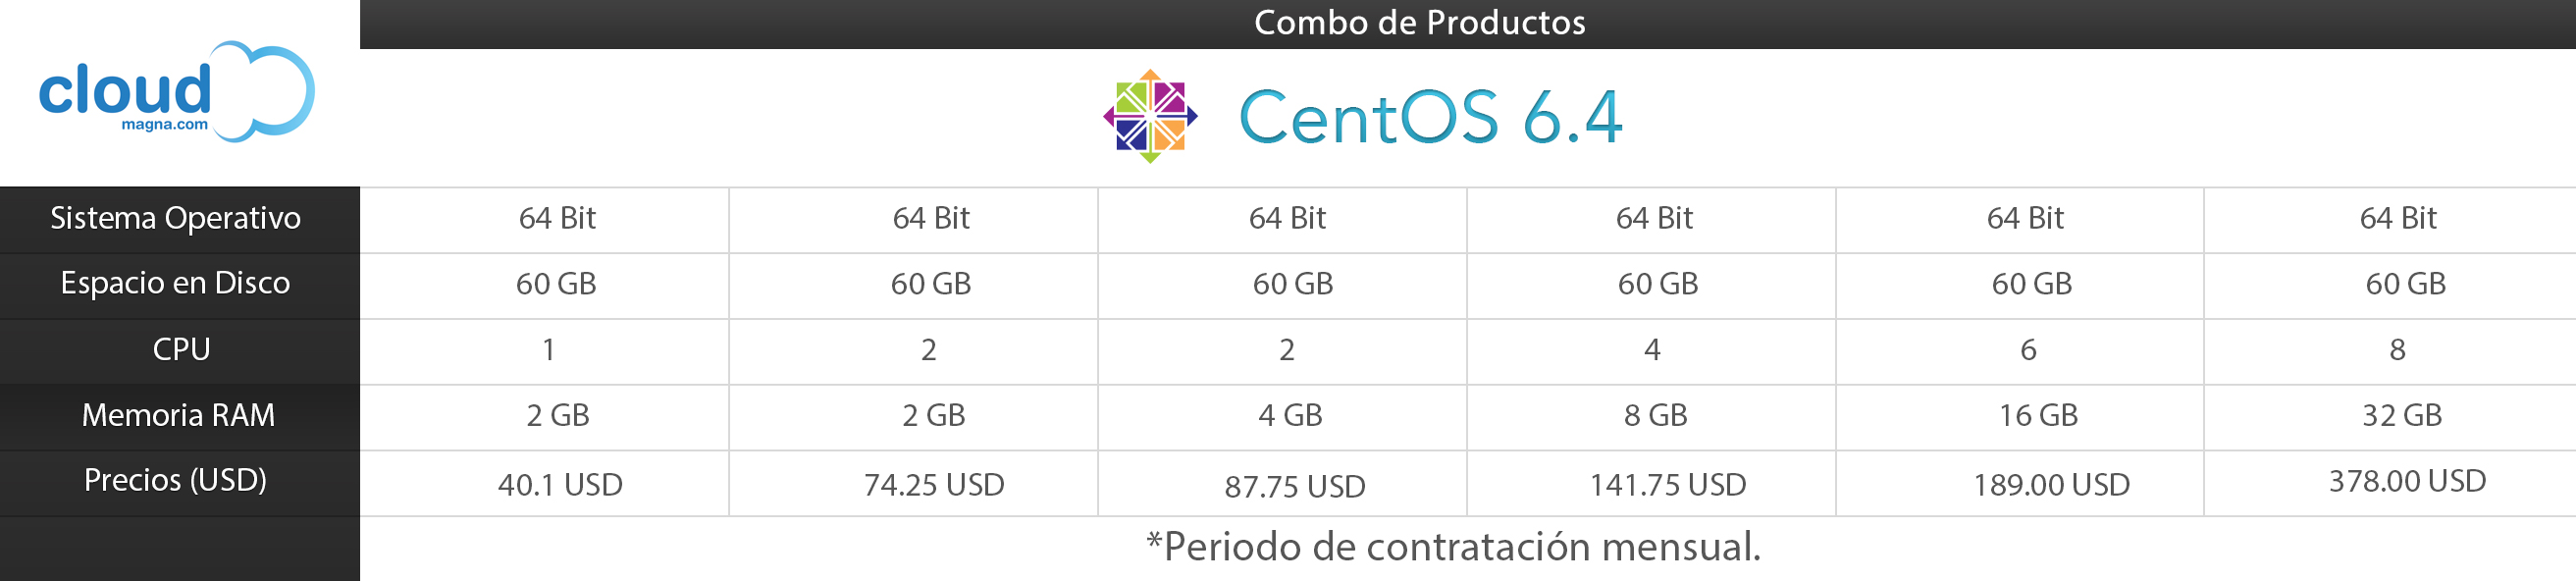Choose the 74.25 USD price plan
Screen dimensions: 2576x581
pyautogui.click(x=934, y=485)
